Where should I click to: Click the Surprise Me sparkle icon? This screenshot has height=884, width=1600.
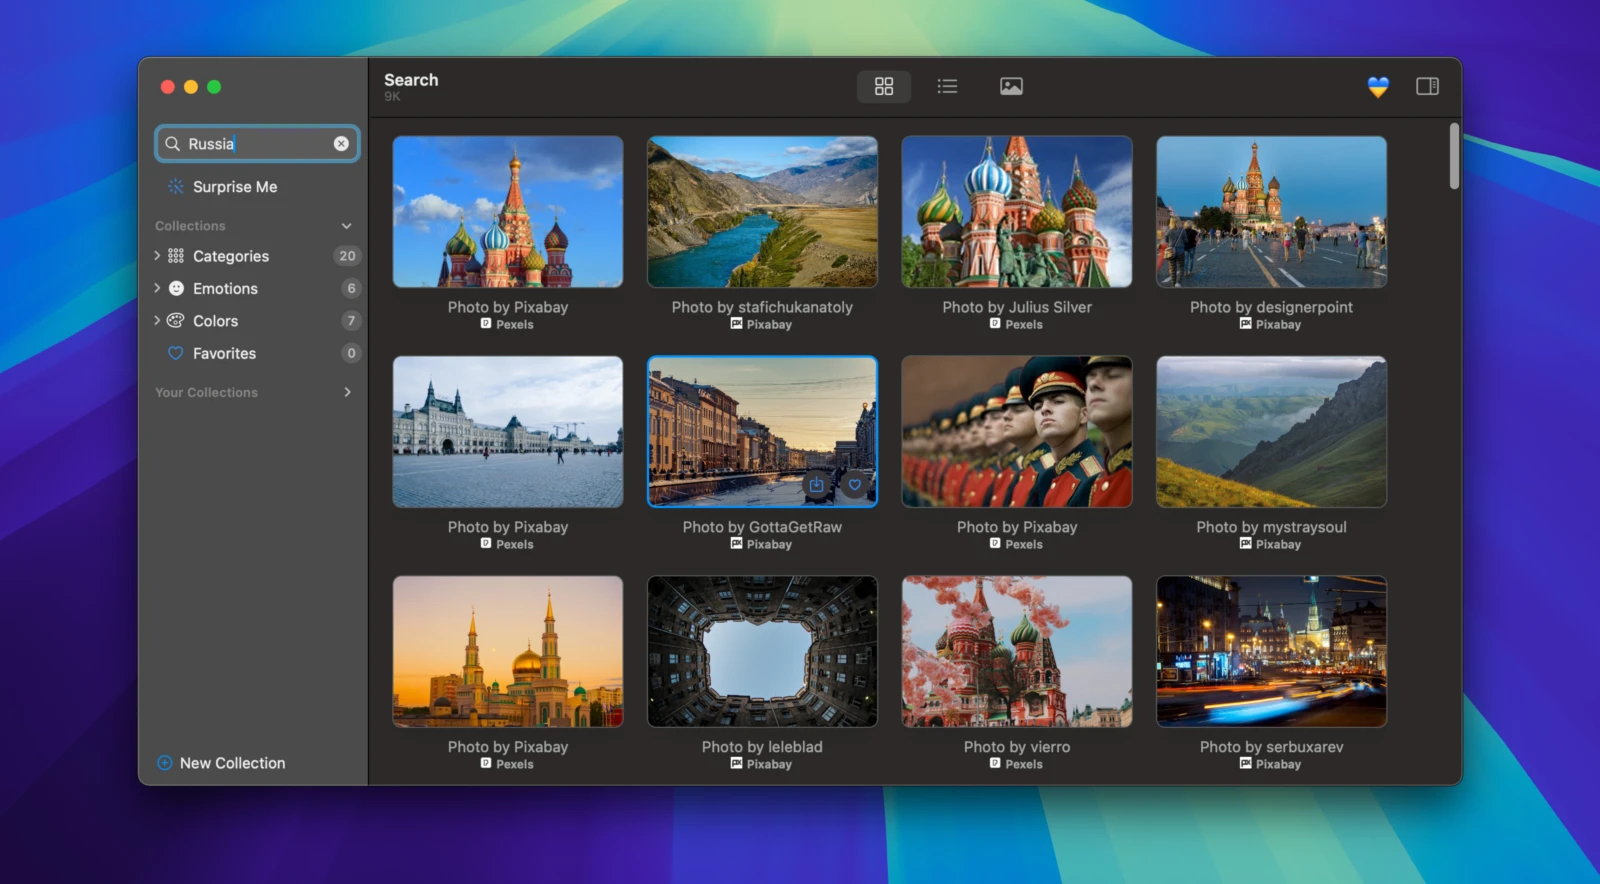tap(176, 187)
